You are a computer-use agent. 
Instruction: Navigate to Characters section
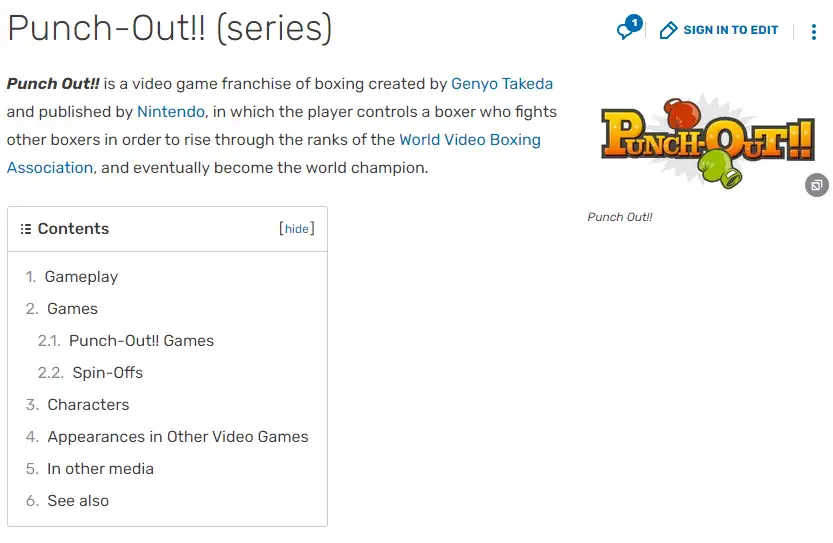[x=88, y=405]
